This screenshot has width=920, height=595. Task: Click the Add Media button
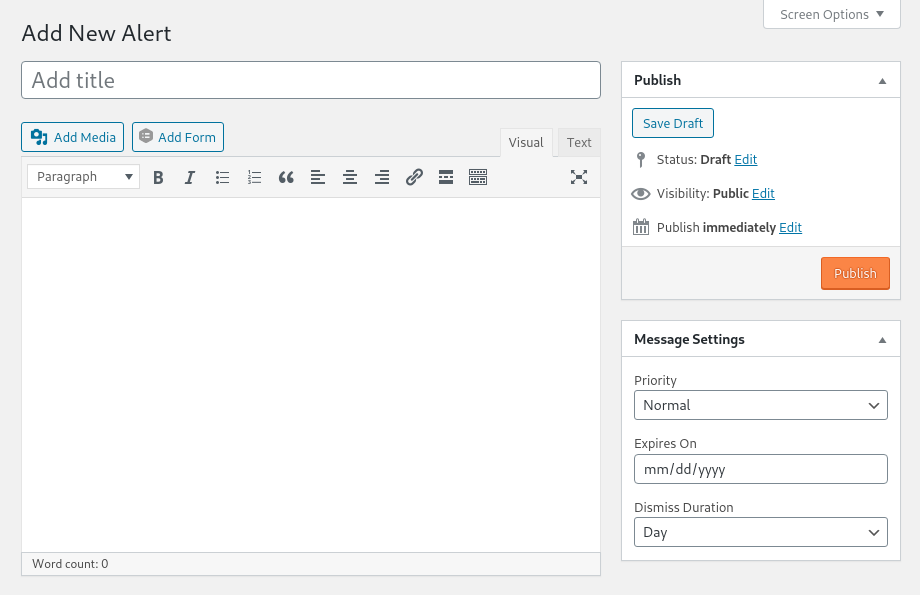73,137
